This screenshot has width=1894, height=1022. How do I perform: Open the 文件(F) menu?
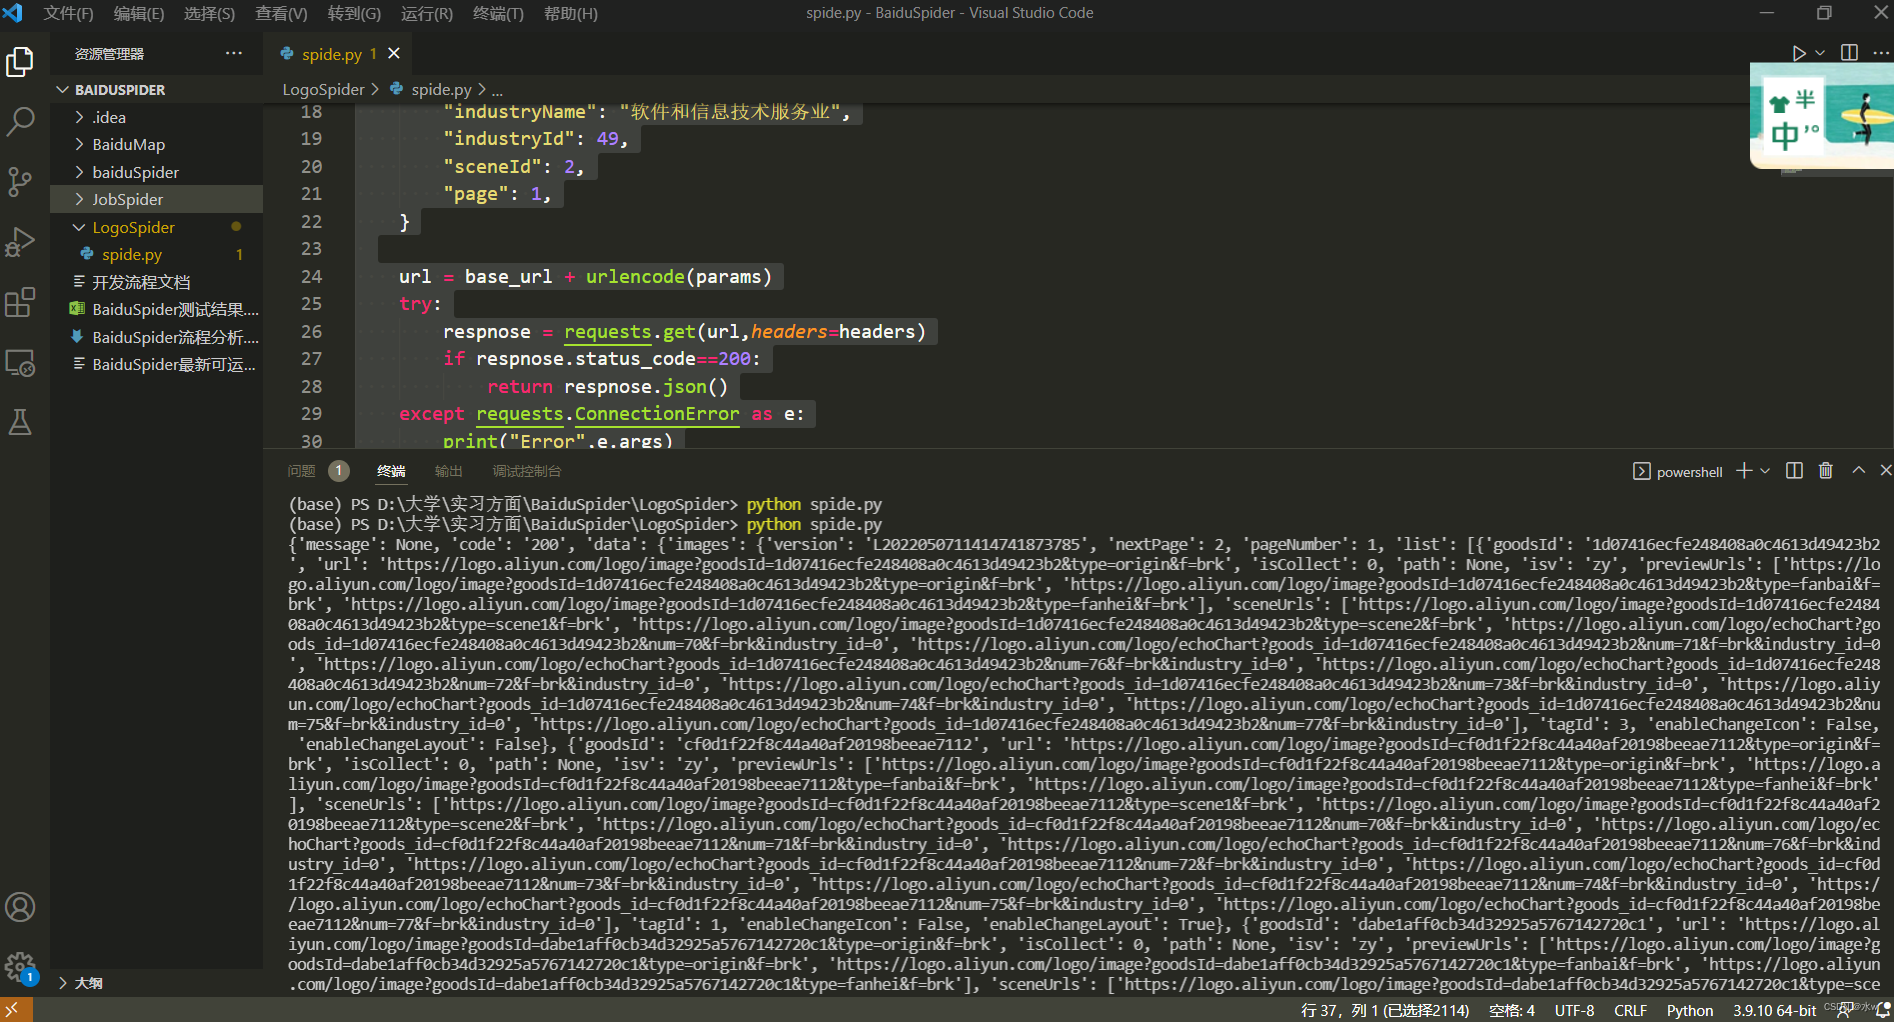point(69,13)
